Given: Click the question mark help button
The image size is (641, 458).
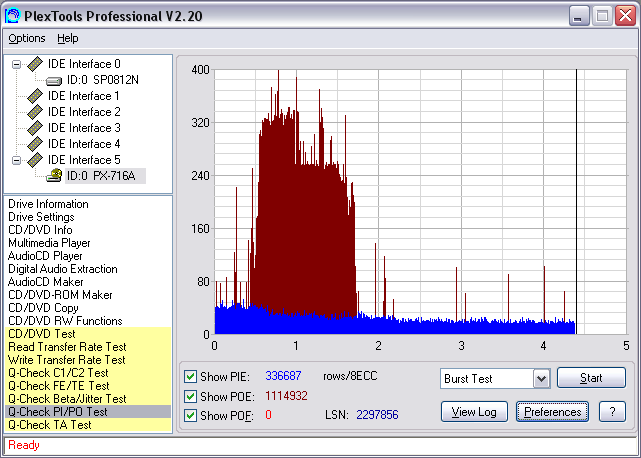Looking at the screenshot, I should pyautogui.click(x=612, y=412).
